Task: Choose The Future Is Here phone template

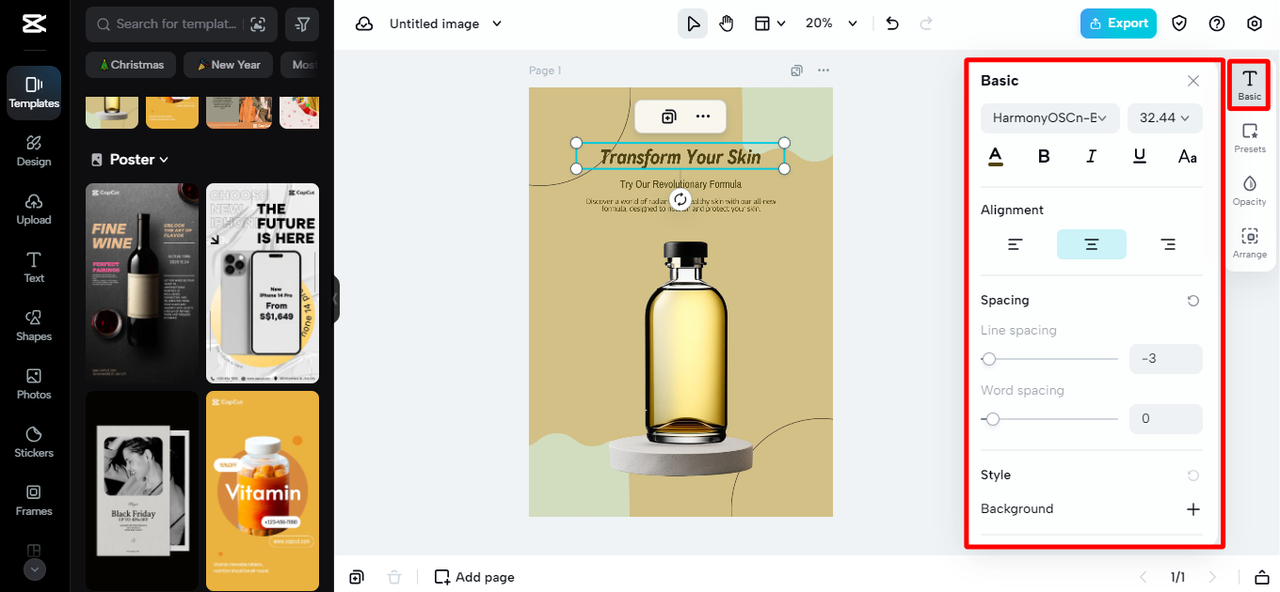Action: tap(262, 283)
